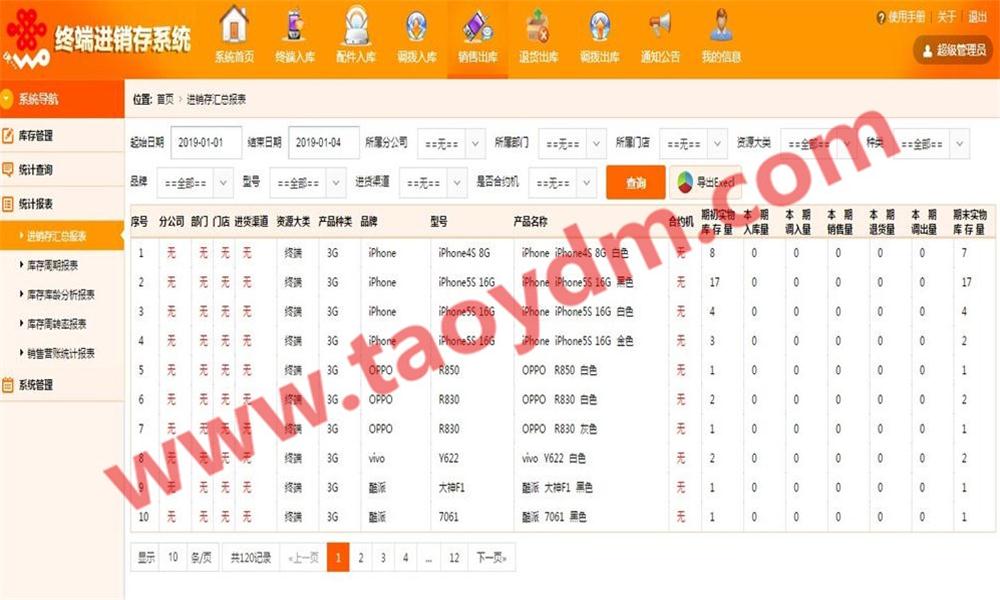Open the 所属分公司 dropdown
1000x600 pixels.
click(x=451, y=143)
